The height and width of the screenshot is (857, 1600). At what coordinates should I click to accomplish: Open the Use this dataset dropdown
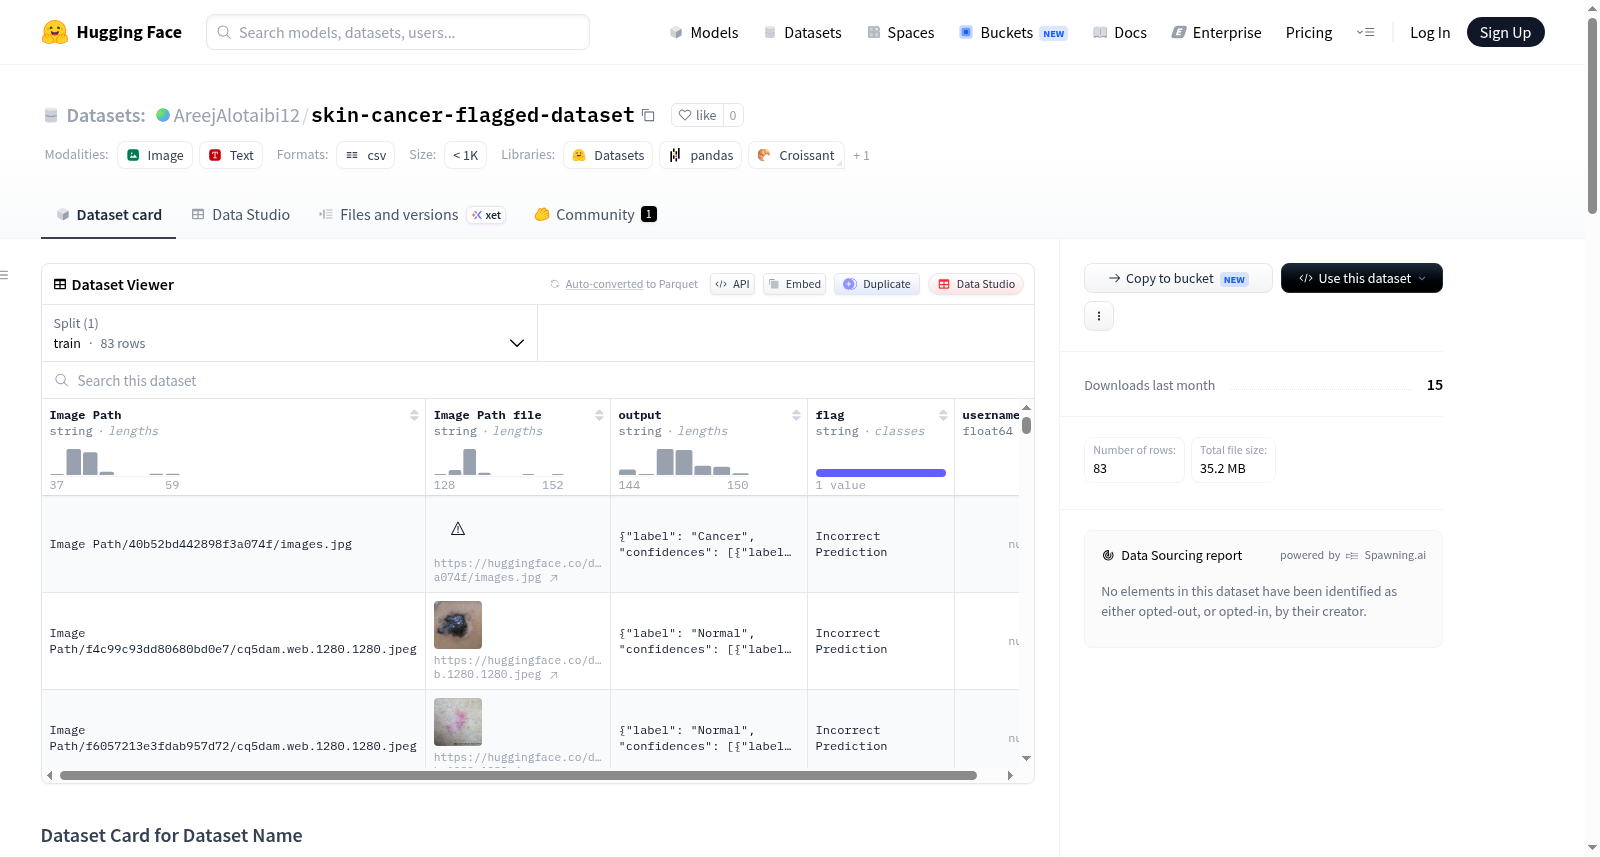pos(1362,278)
